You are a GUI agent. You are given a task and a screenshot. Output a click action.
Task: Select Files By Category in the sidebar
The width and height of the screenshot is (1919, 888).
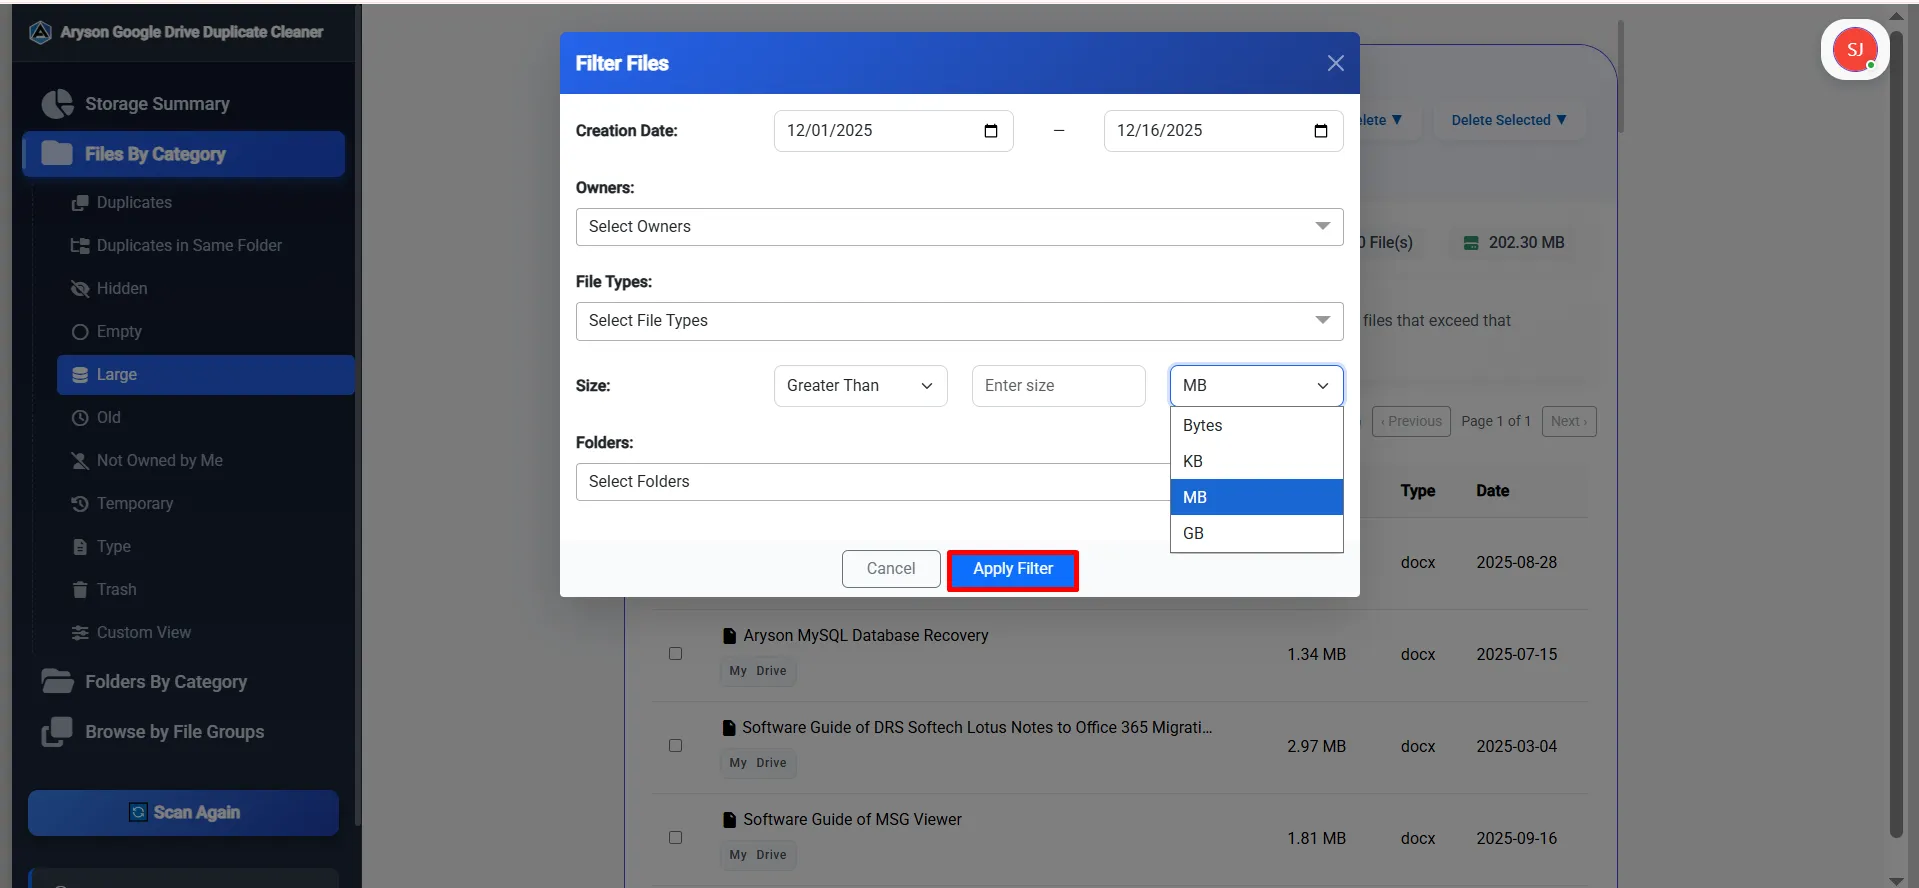click(183, 154)
